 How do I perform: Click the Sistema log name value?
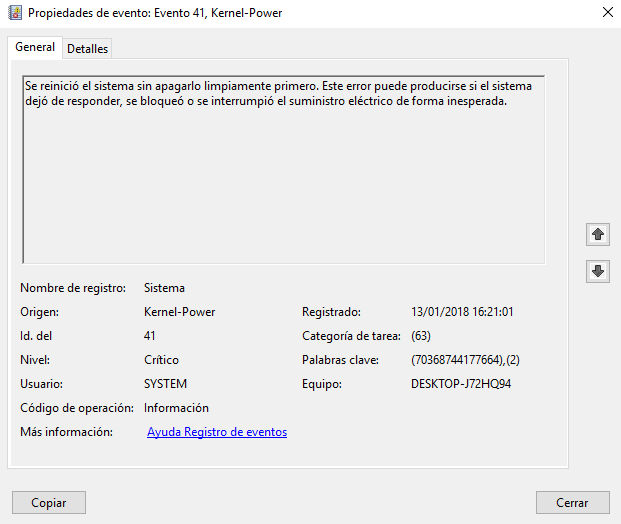164,288
